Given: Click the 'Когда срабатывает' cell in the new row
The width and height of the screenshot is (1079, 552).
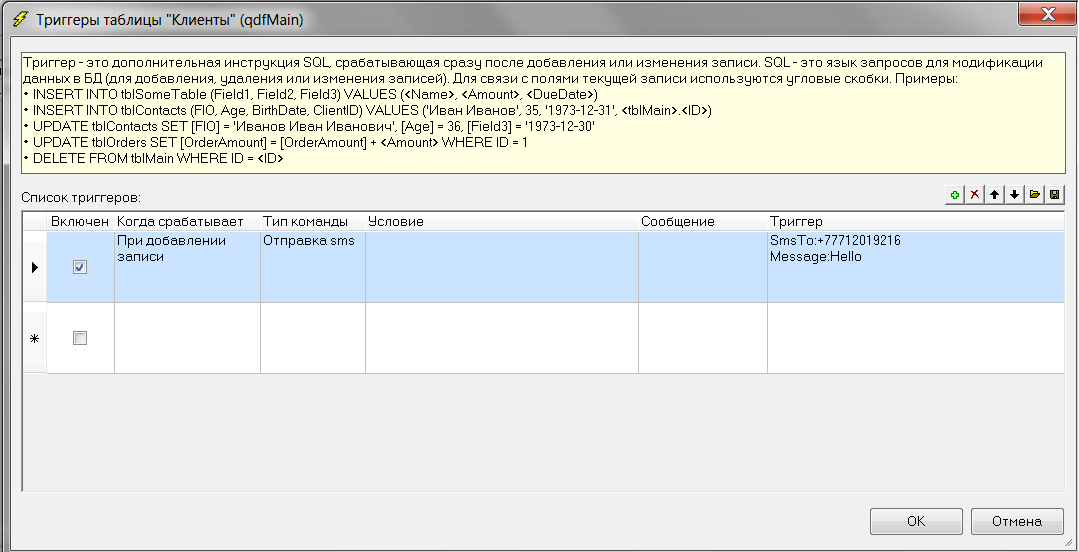Looking at the screenshot, I should click(187, 338).
